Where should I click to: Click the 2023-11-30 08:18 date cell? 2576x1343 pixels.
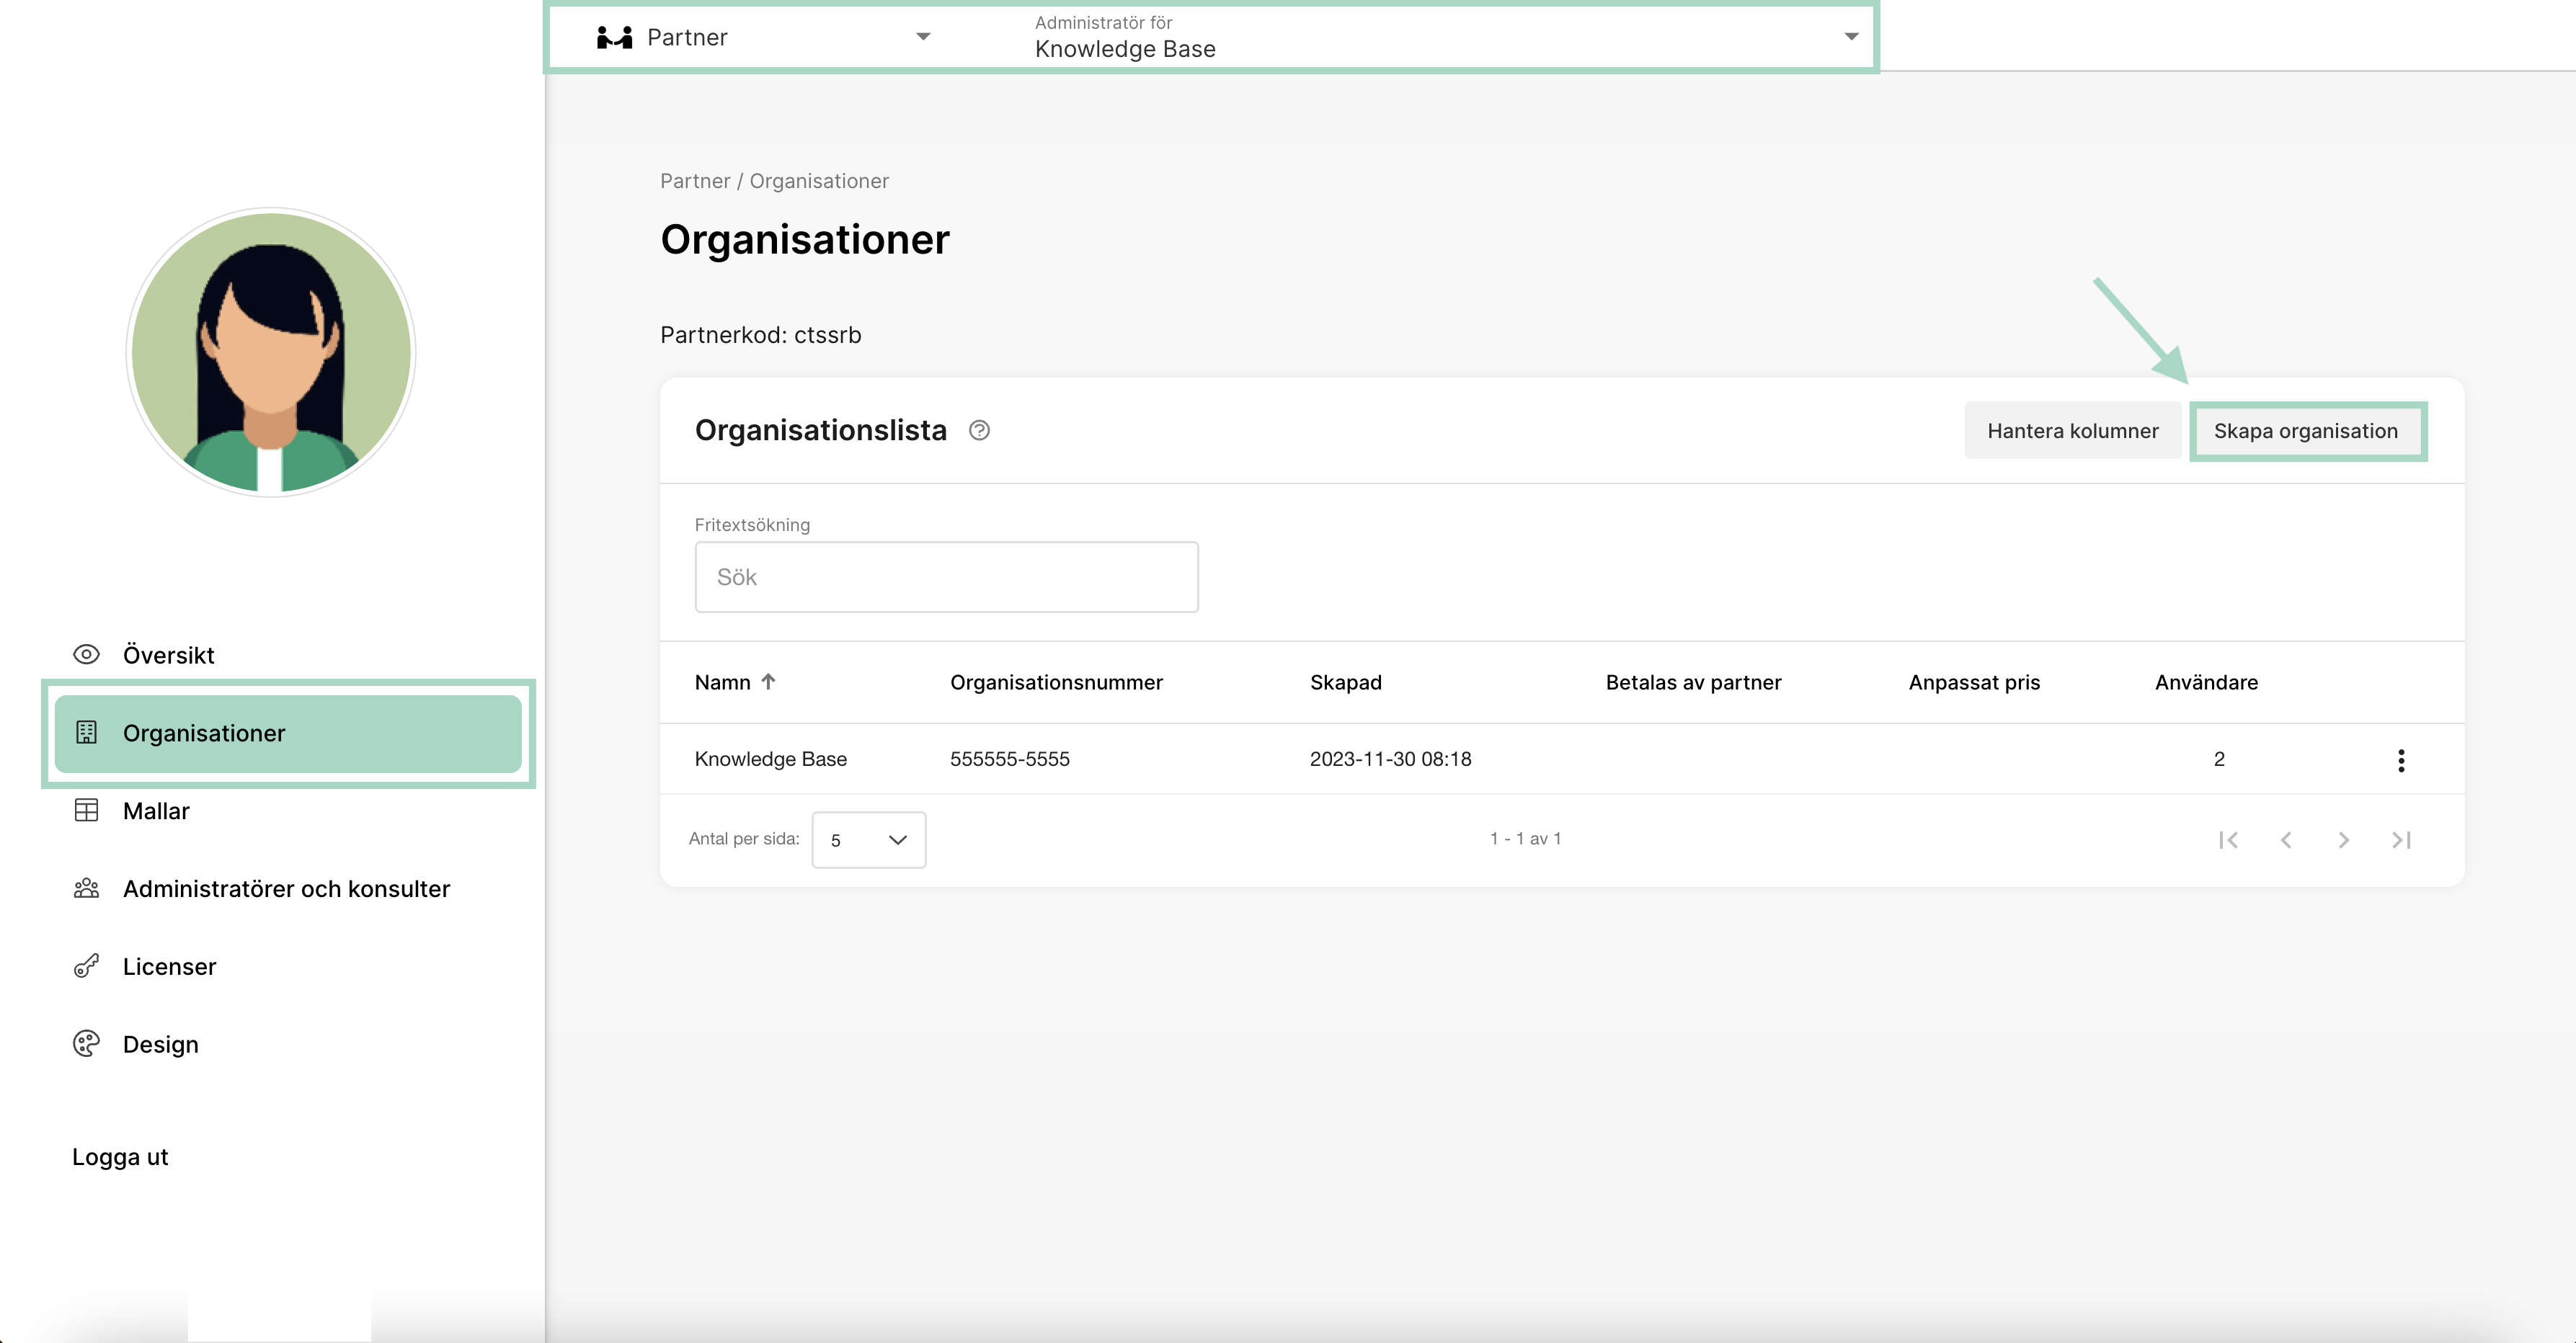point(1390,759)
